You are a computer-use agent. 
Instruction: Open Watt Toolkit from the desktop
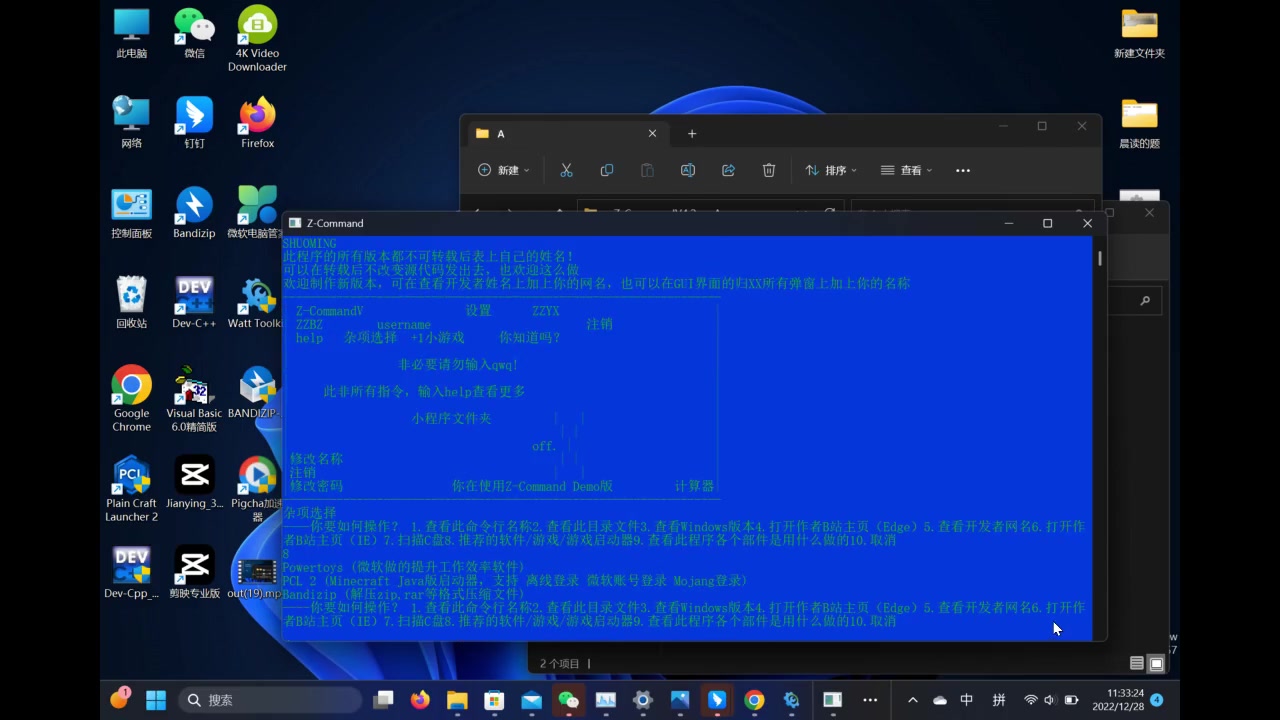(x=256, y=295)
